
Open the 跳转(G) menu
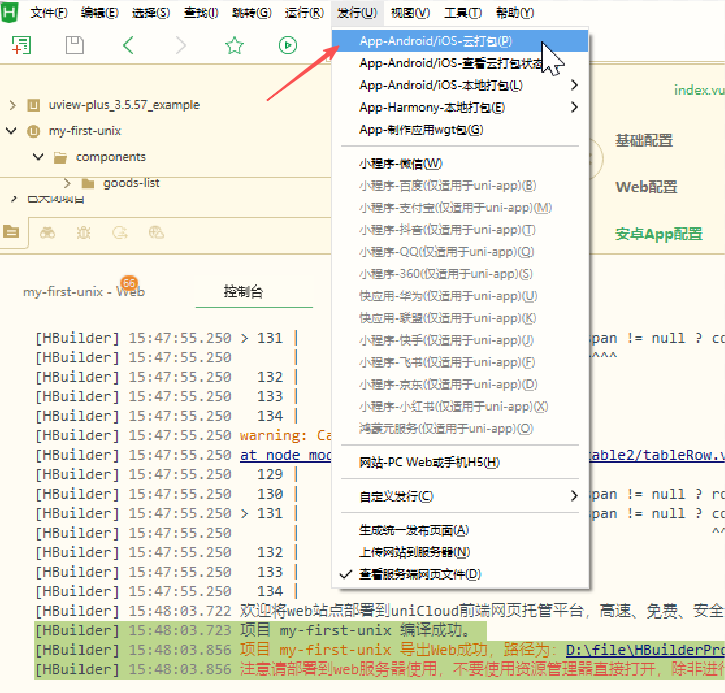[252, 12]
